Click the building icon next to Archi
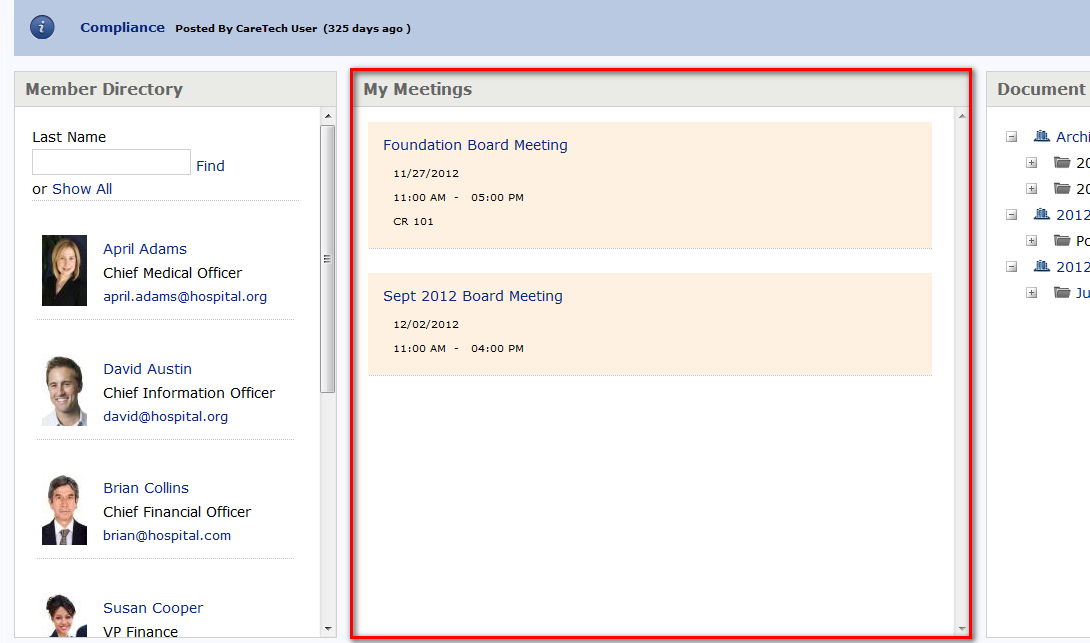The width and height of the screenshot is (1090, 643). pos(1042,137)
